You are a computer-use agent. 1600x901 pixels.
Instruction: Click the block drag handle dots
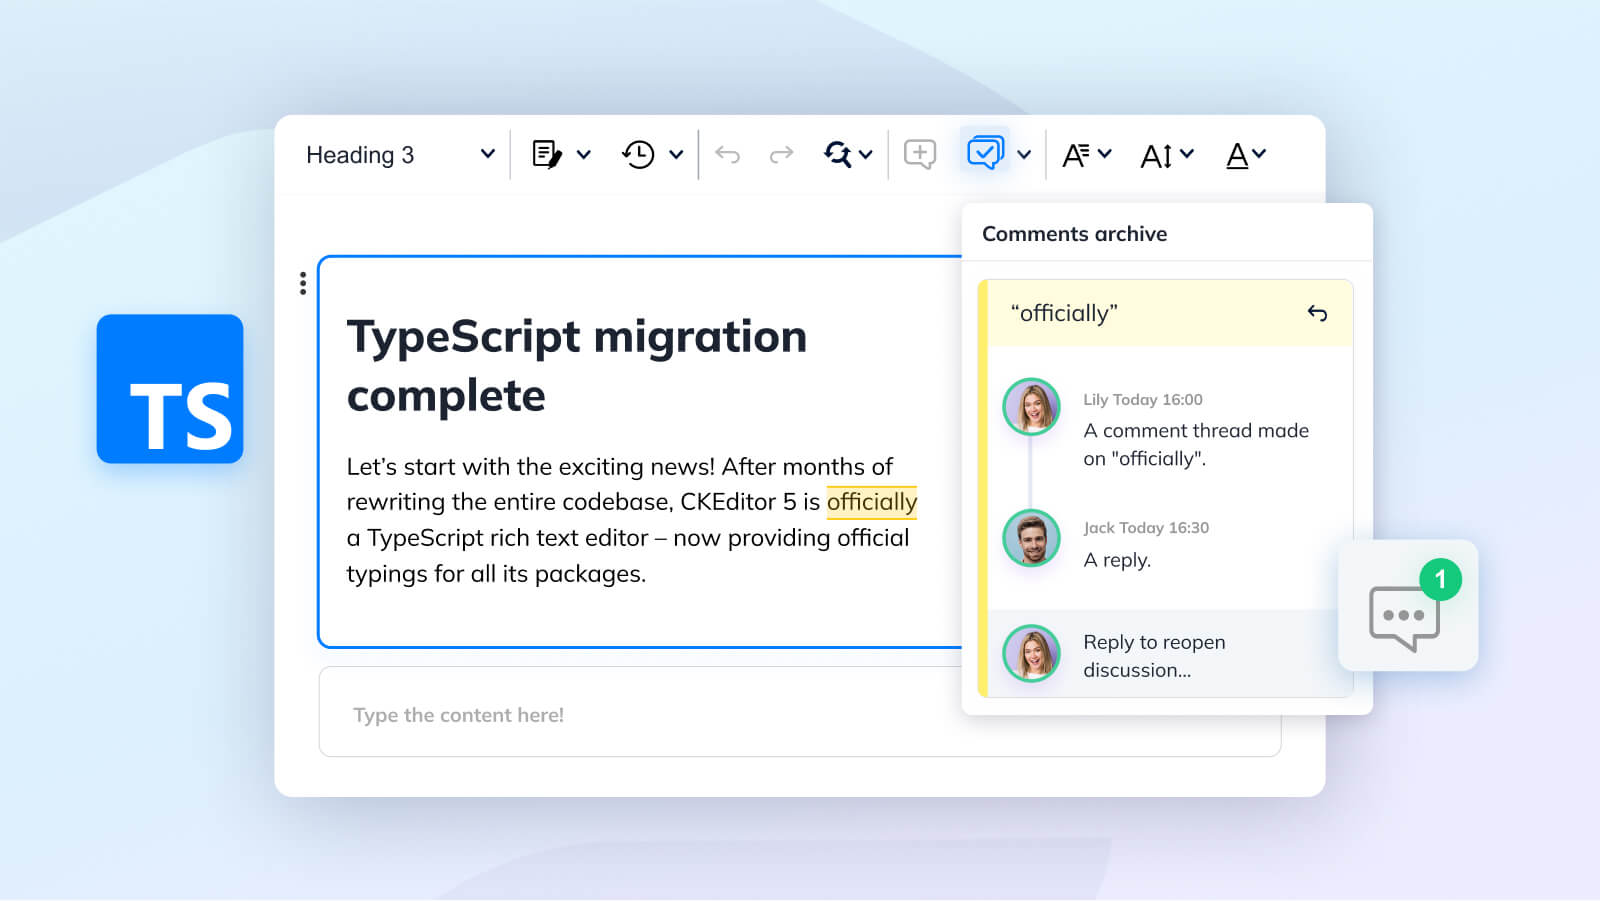tap(303, 283)
